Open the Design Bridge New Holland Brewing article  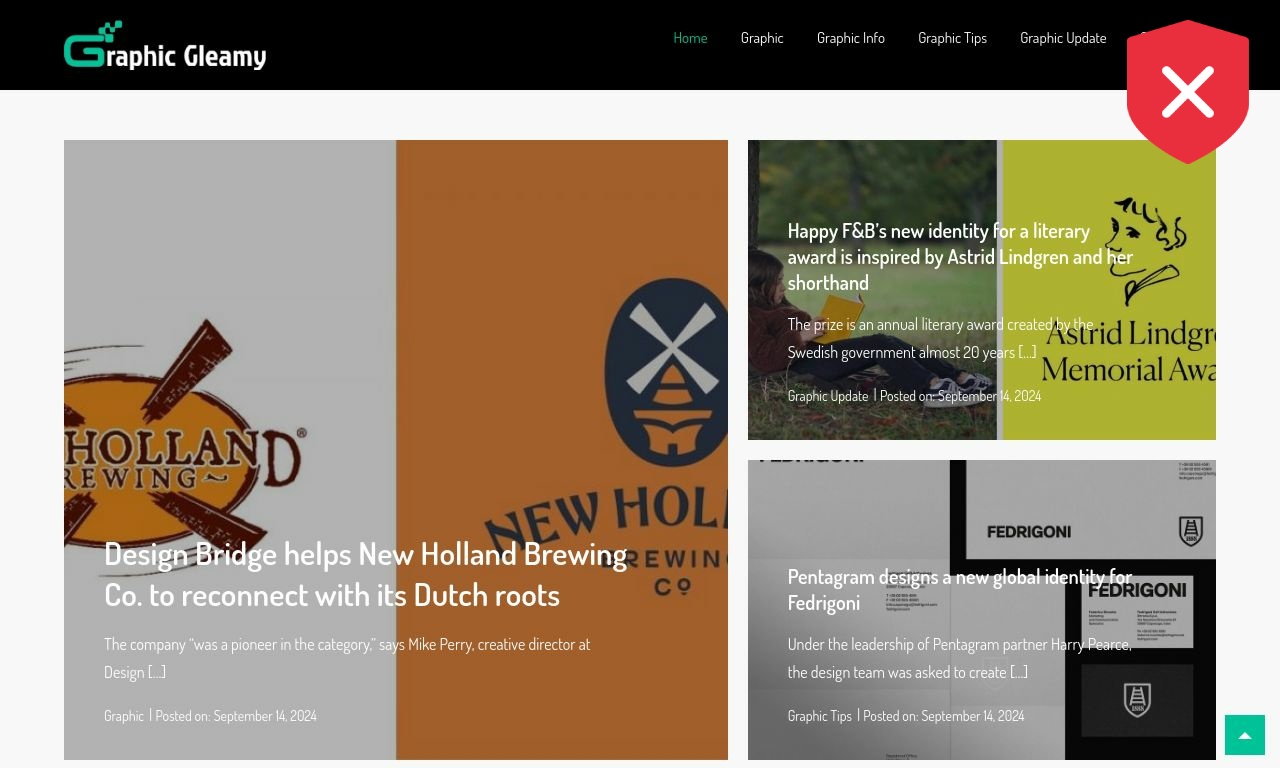pos(366,574)
